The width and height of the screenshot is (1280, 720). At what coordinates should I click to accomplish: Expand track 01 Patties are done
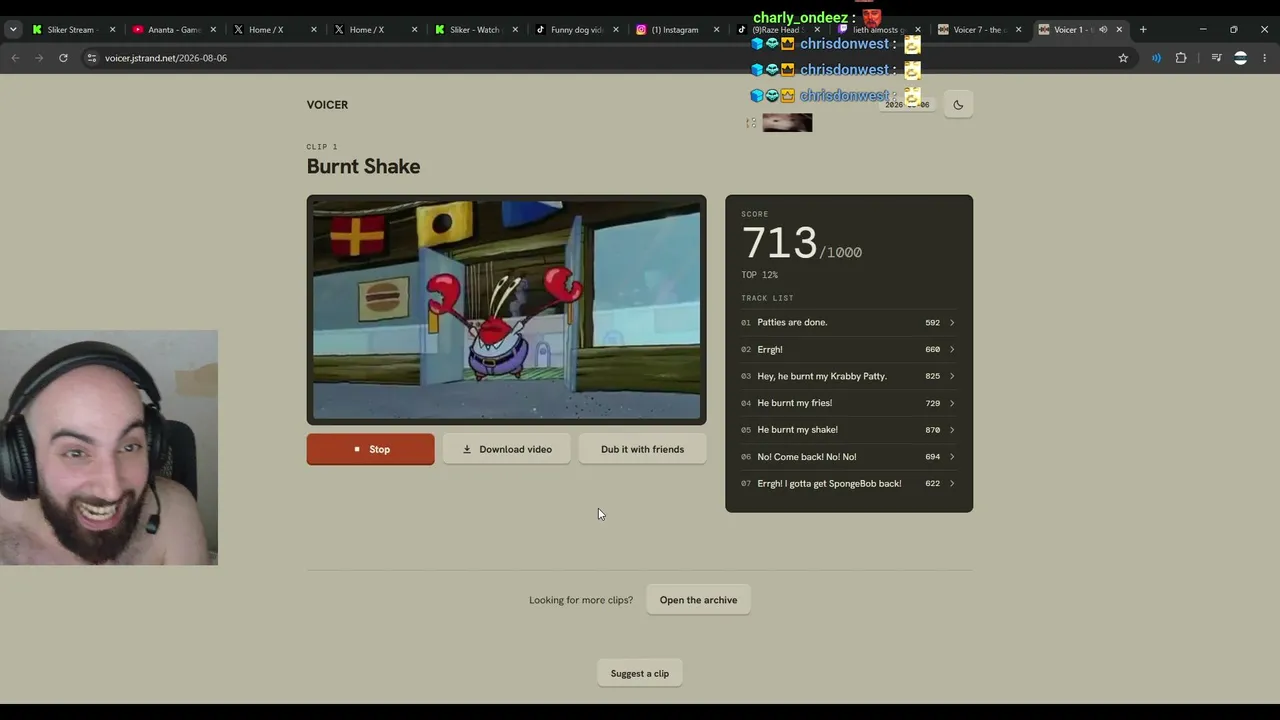[848, 323]
